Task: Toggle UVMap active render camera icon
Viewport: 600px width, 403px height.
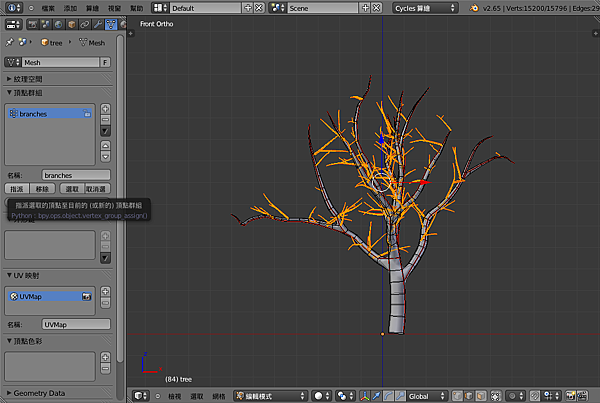Action: [x=86, y=296]
